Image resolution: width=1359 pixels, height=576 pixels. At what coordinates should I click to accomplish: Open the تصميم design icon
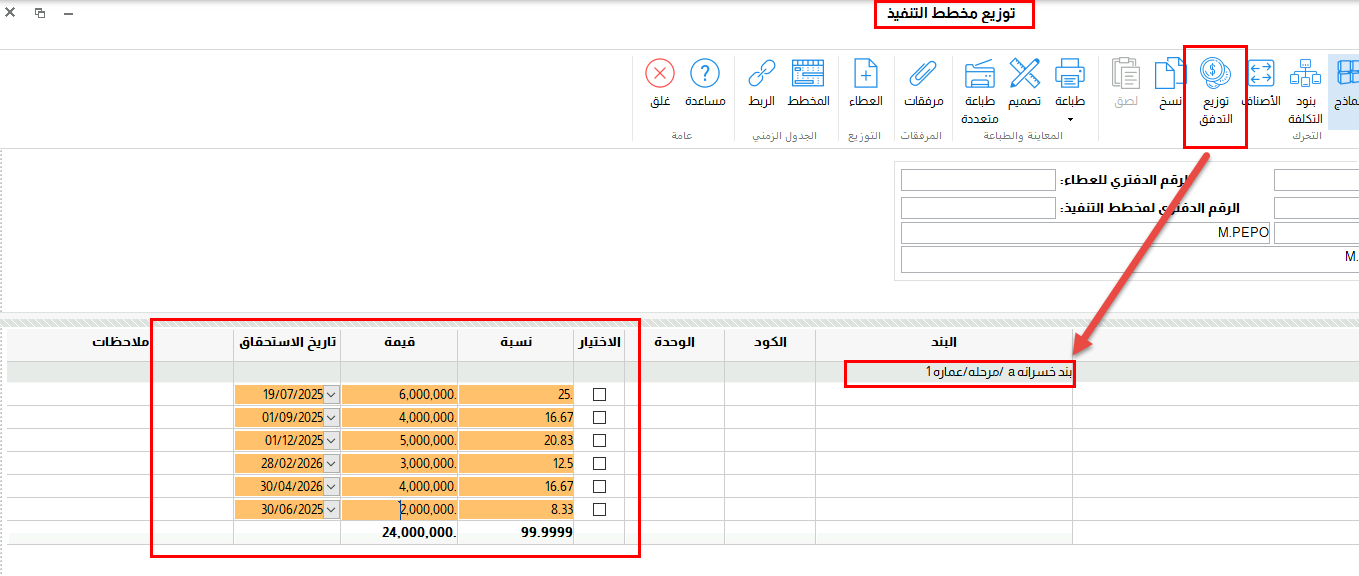(x=1025, y=74)
